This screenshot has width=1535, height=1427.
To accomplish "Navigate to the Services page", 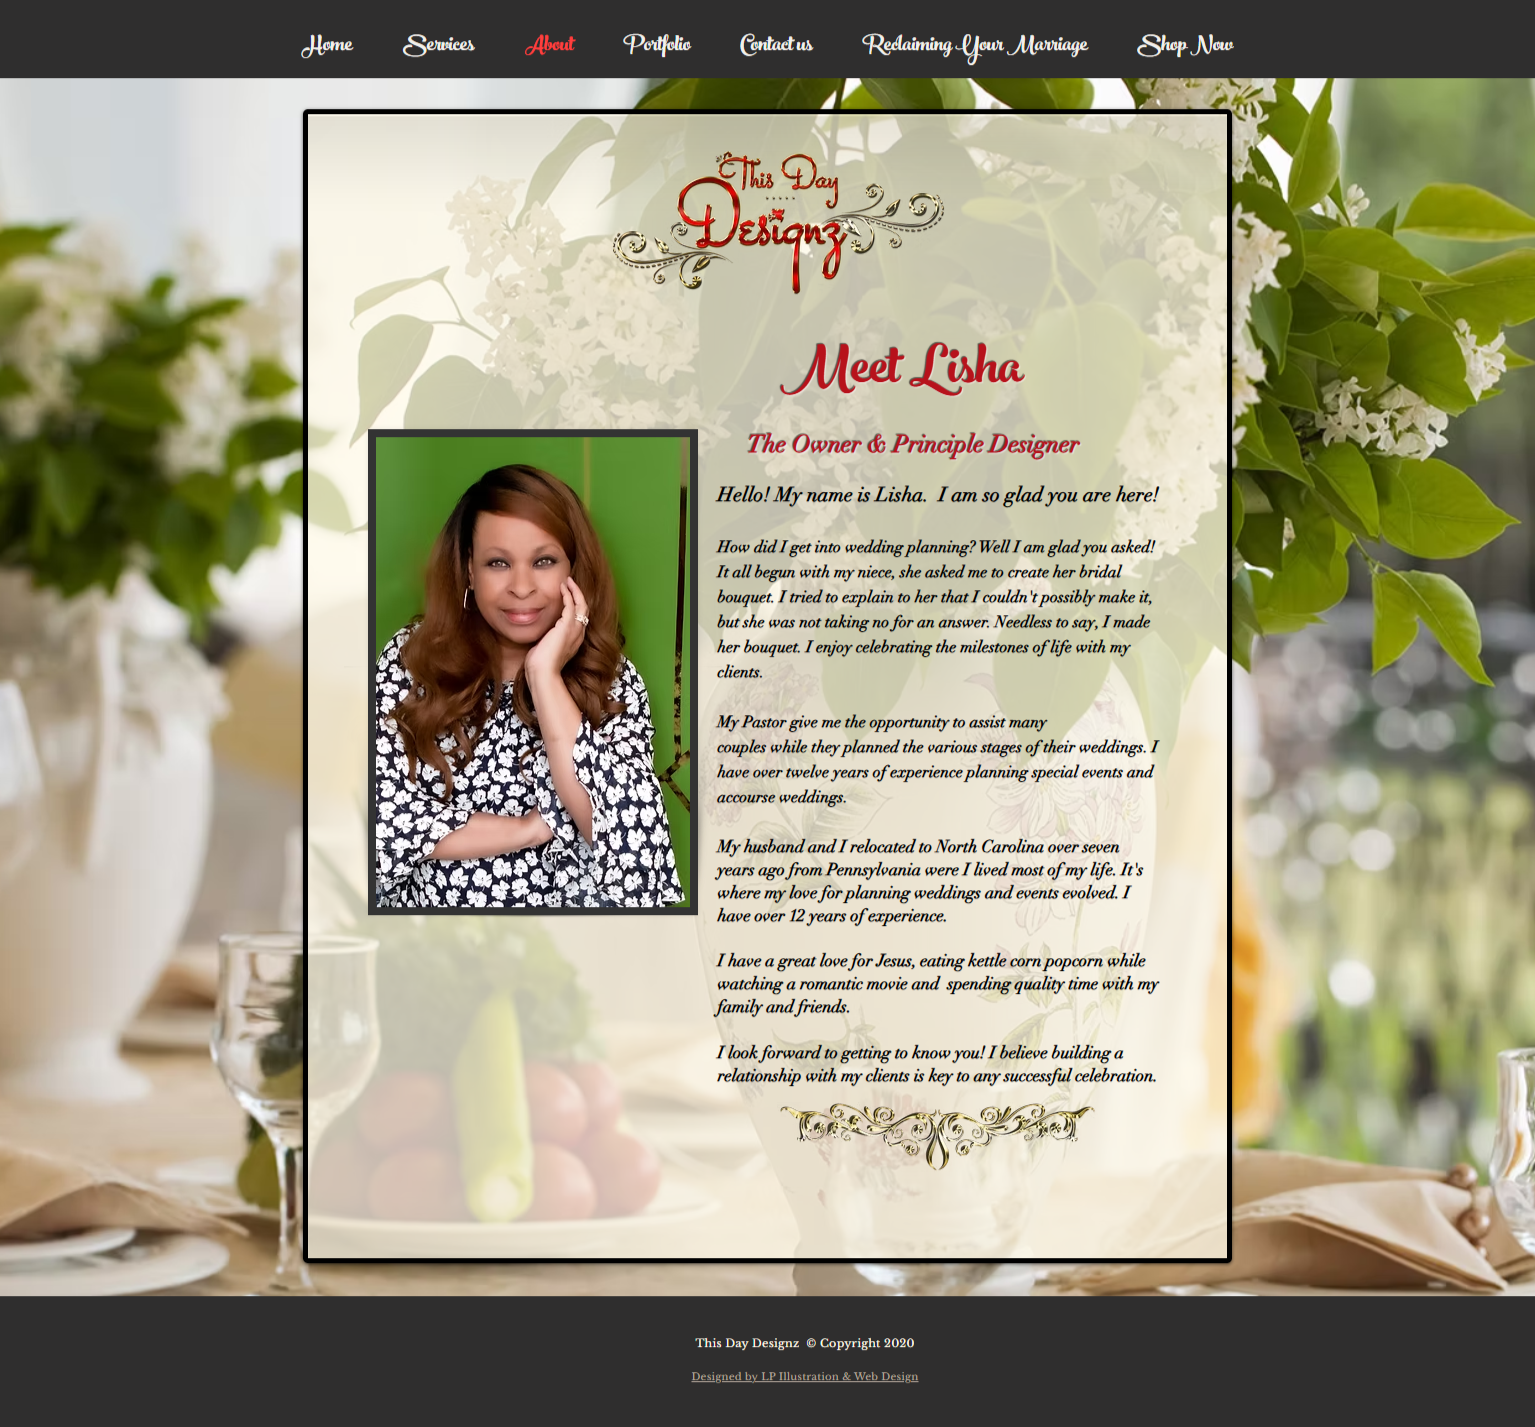I will (x=438, y=44).
